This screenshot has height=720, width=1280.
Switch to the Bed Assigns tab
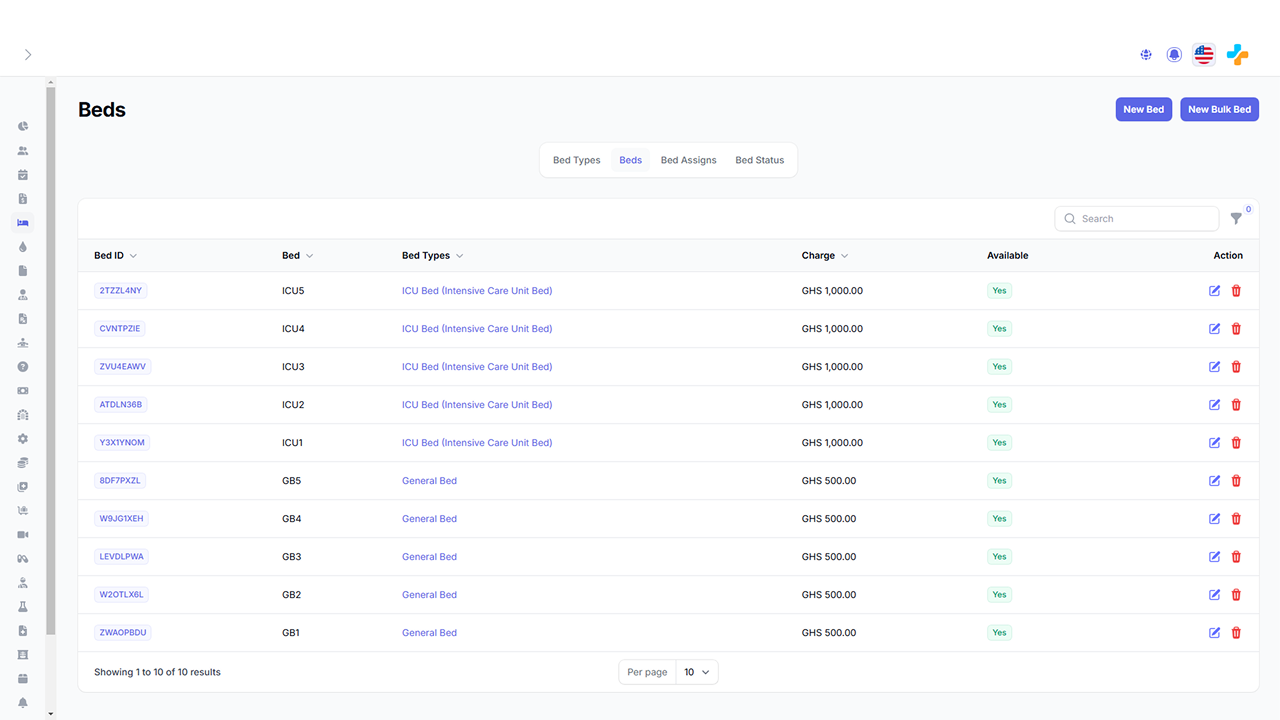click(x=688, y=160)
